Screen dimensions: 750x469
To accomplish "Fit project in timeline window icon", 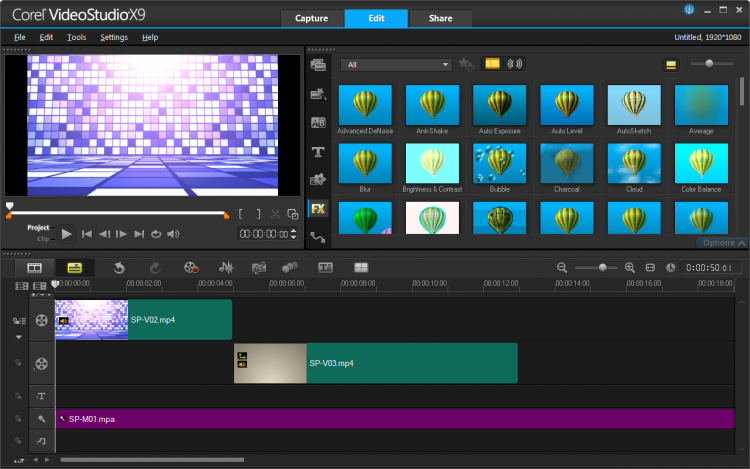I will pos(651,268).
